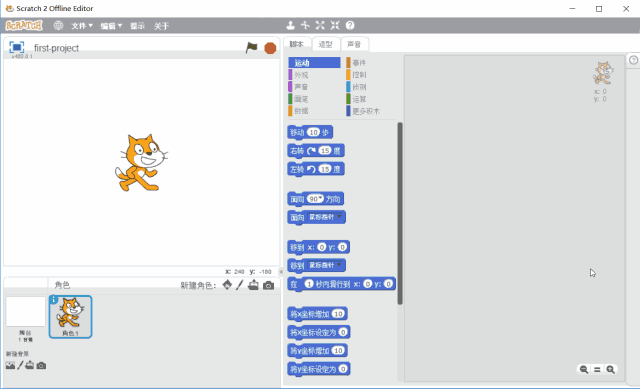Click the Scratch logo

[24, 25]
